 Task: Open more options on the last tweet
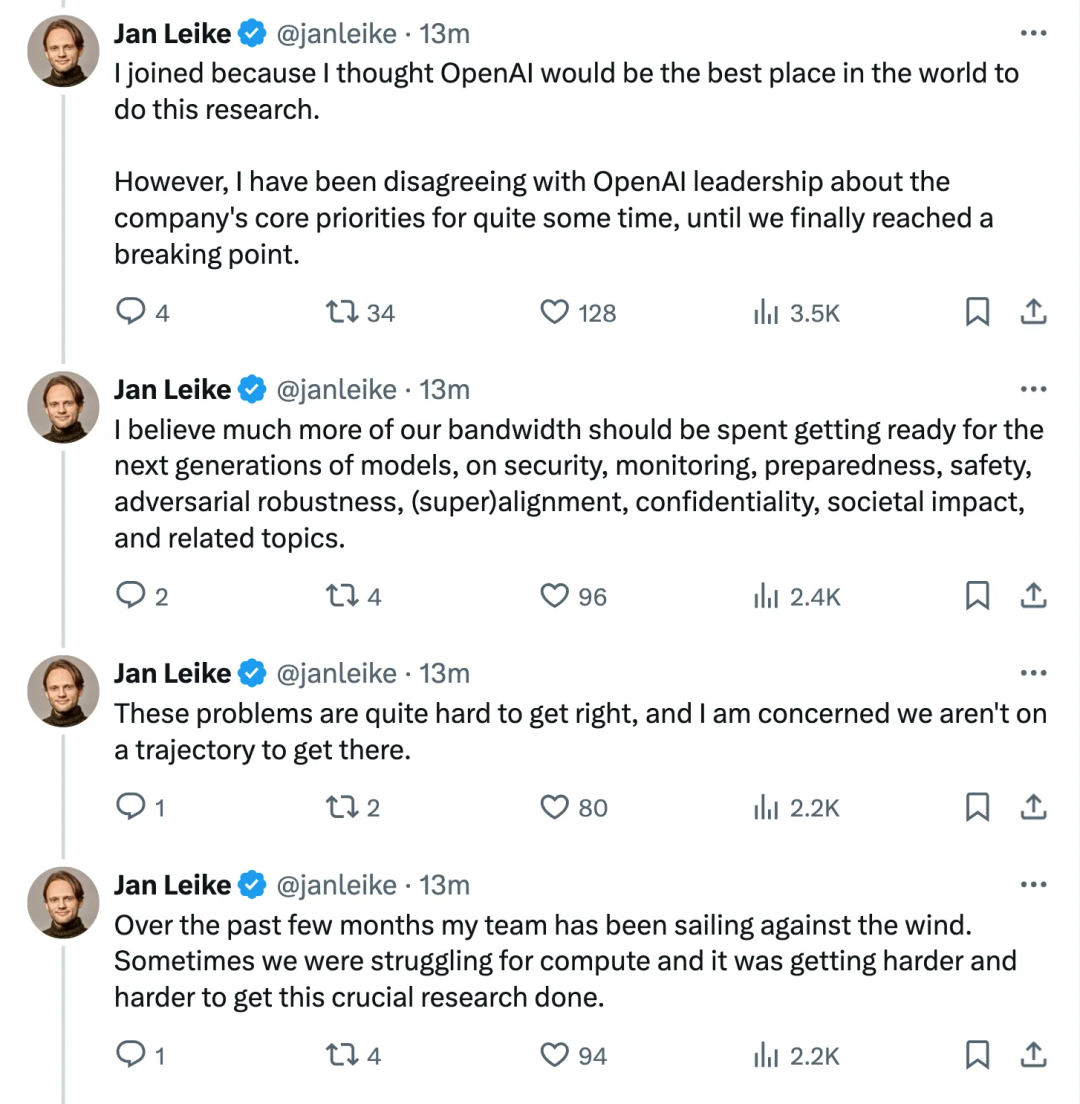tap(1032, 885)
